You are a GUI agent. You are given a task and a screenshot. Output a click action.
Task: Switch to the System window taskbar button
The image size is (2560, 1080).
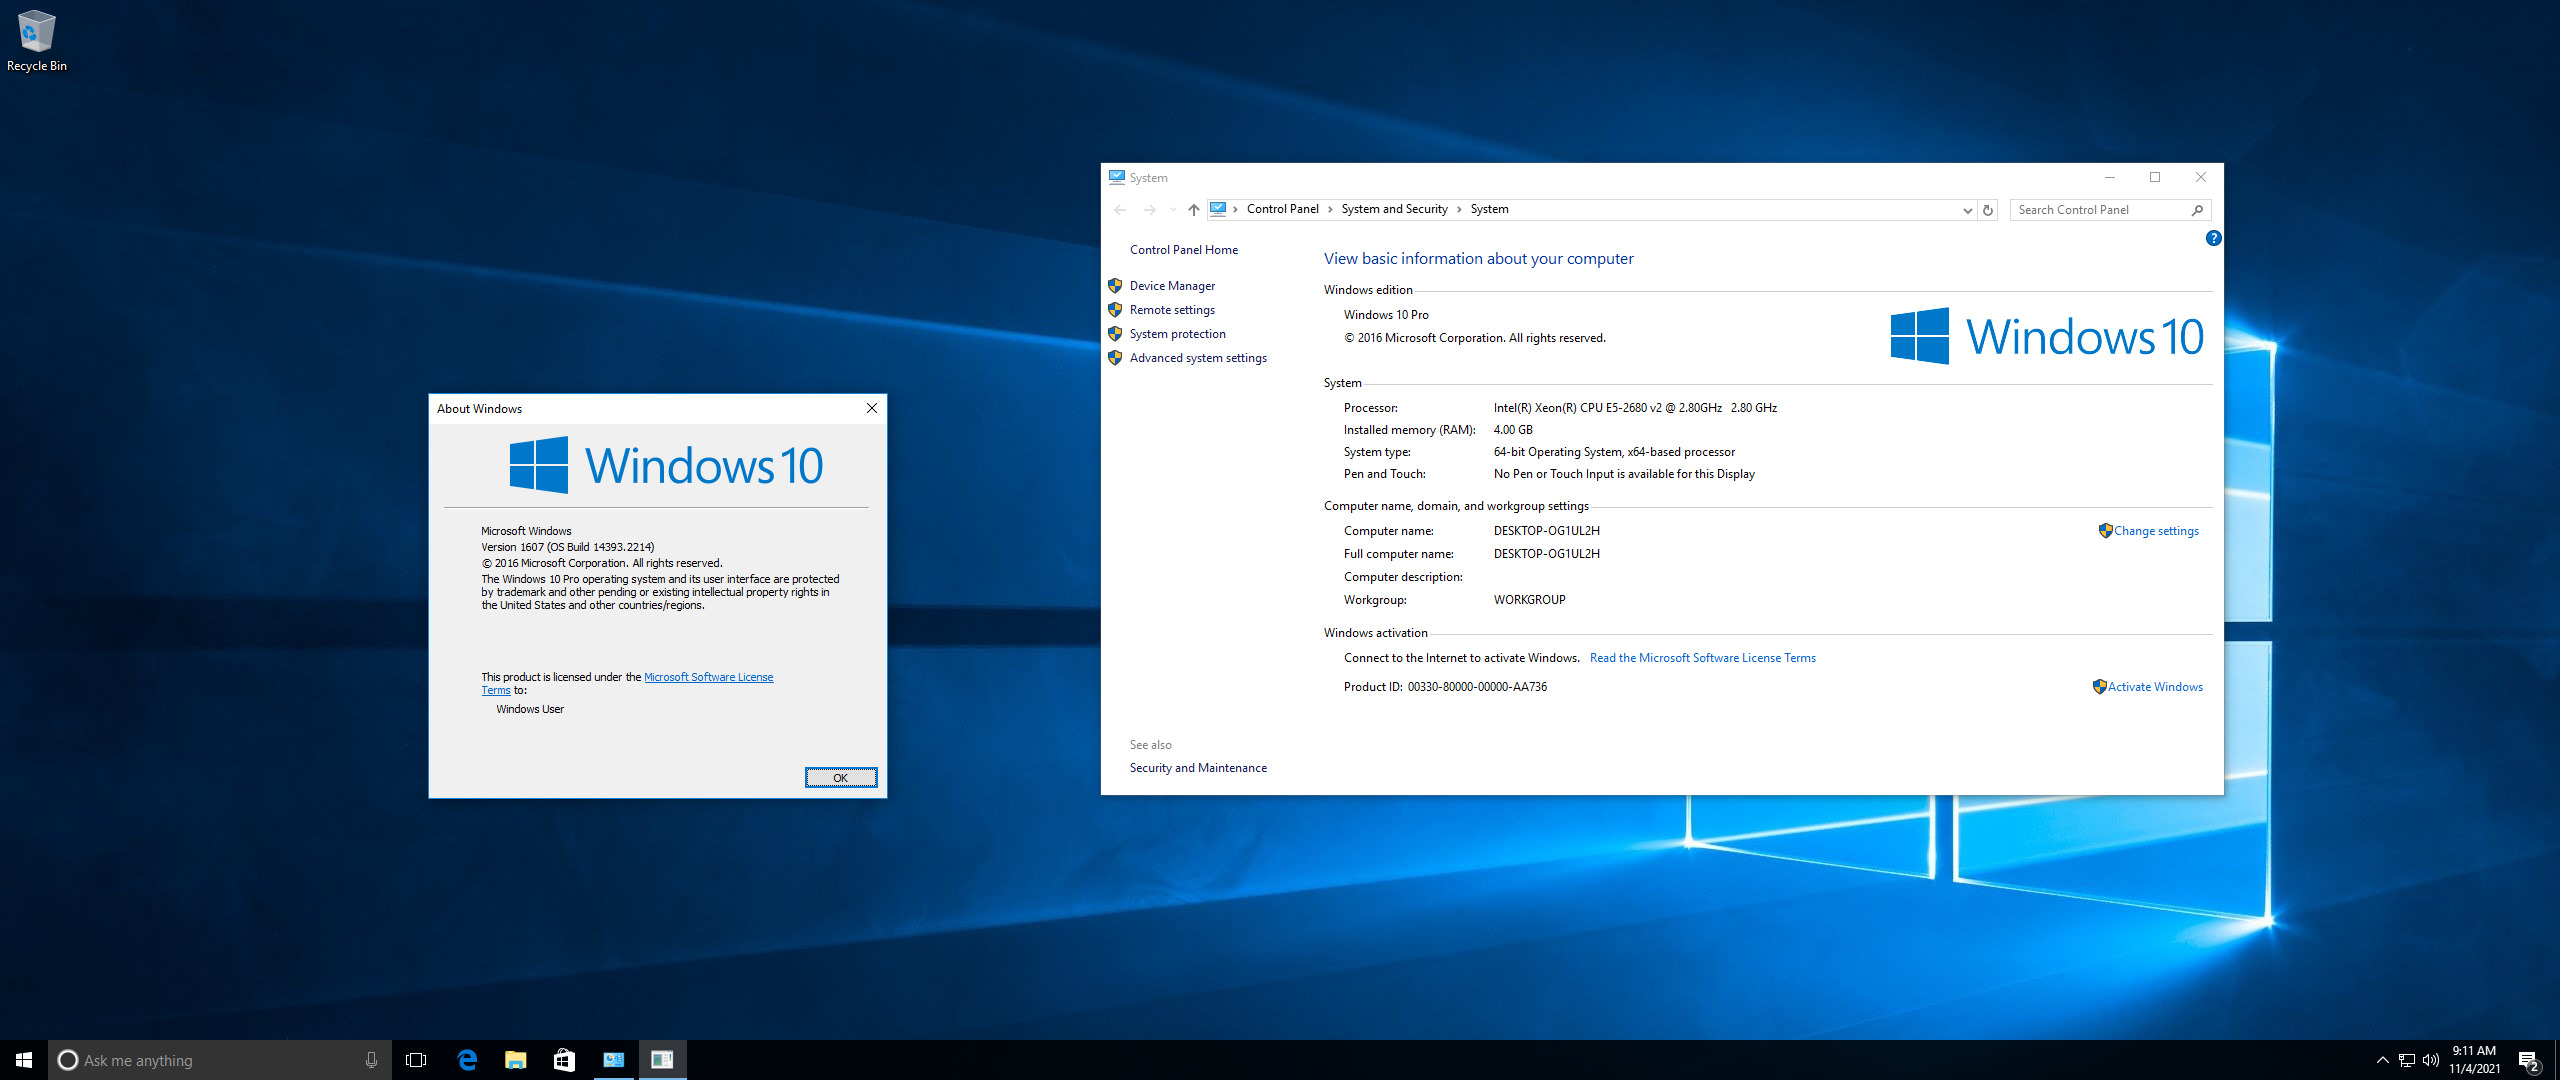[613, 1060]
